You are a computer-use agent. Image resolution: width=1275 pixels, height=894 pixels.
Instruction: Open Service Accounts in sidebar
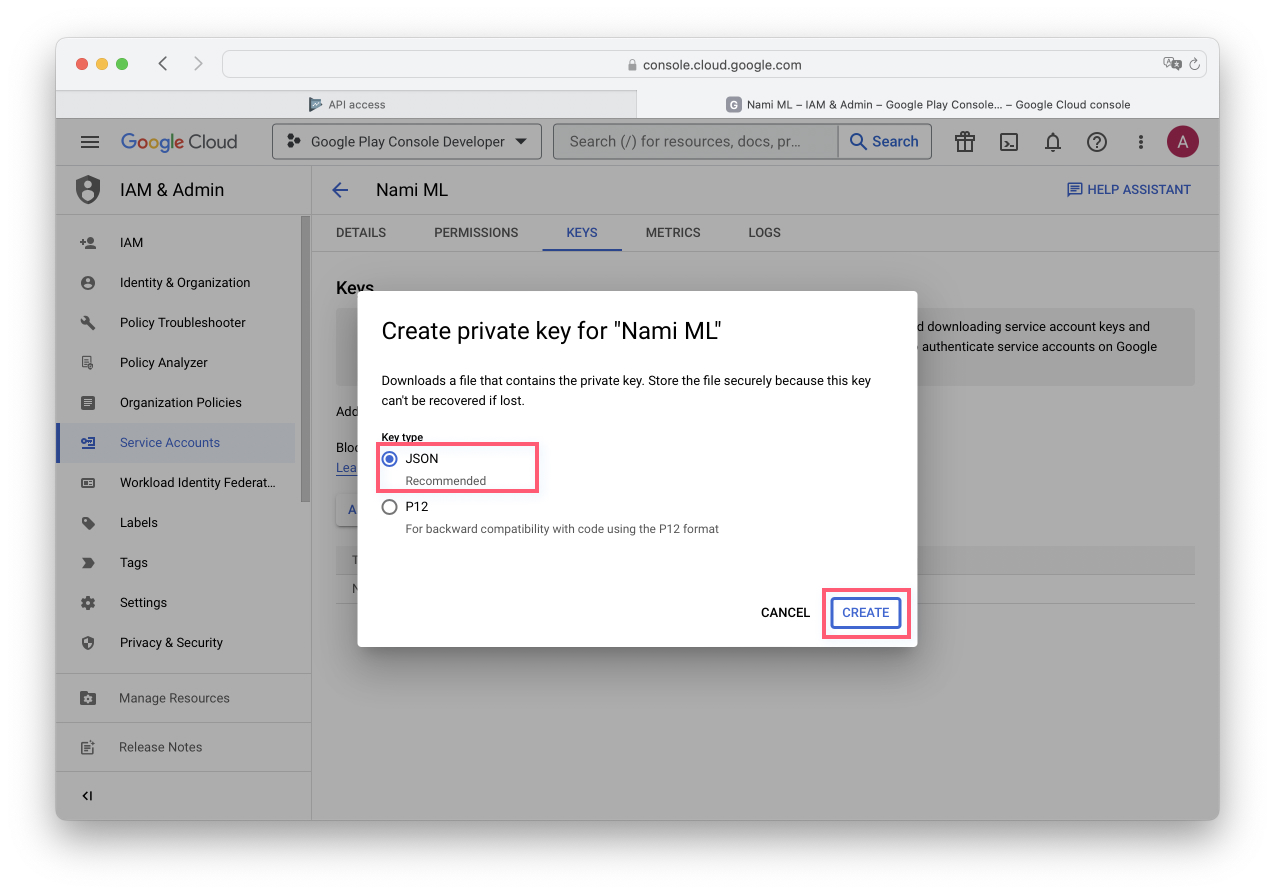coord(176,443)
